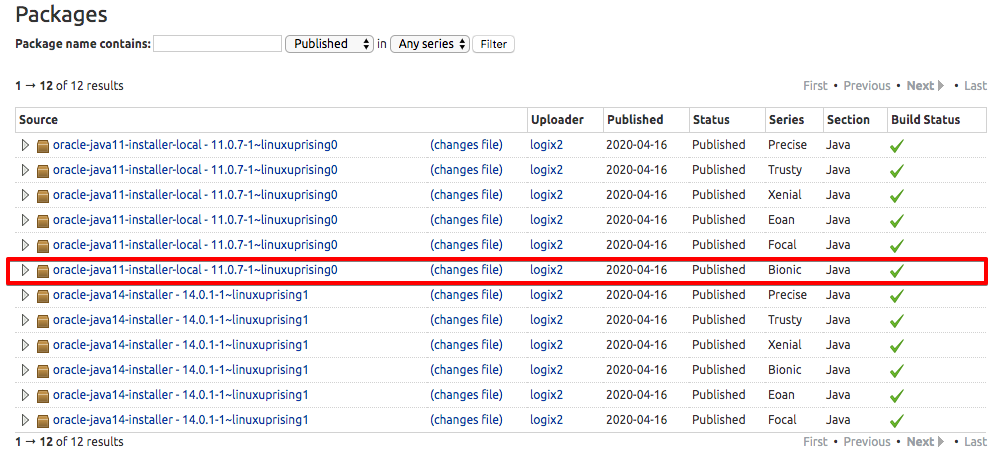Click build checkmark for Trusty java14 row

coord(896,321)
